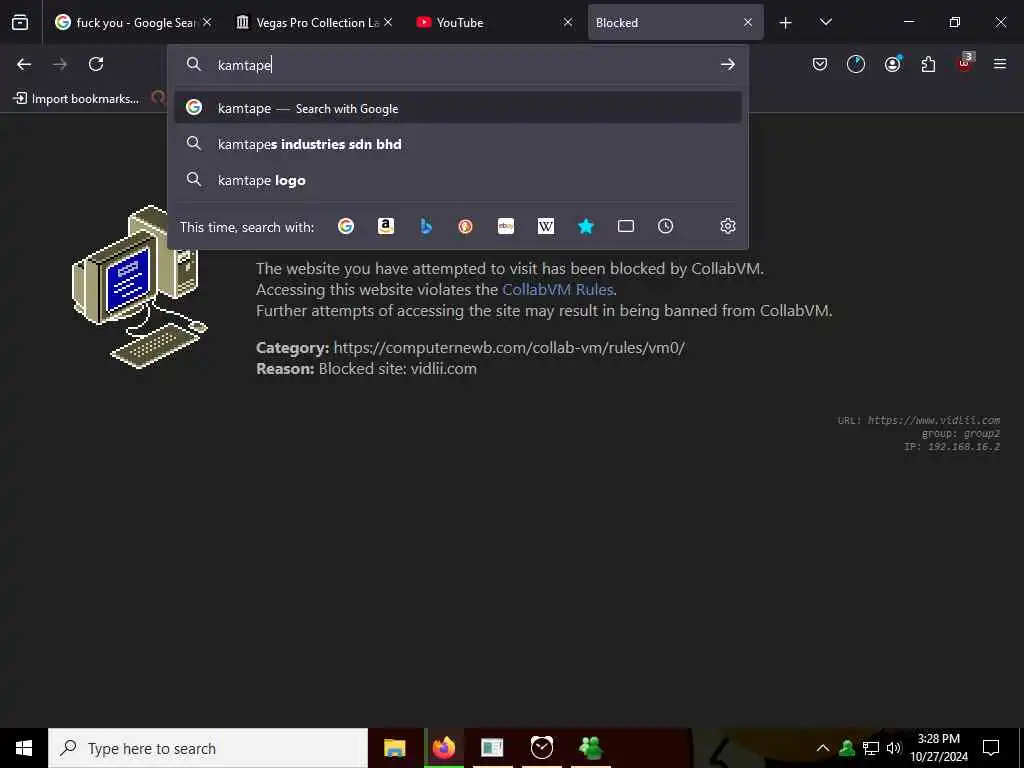Open the network status tray icon

[x=871, y=748]
